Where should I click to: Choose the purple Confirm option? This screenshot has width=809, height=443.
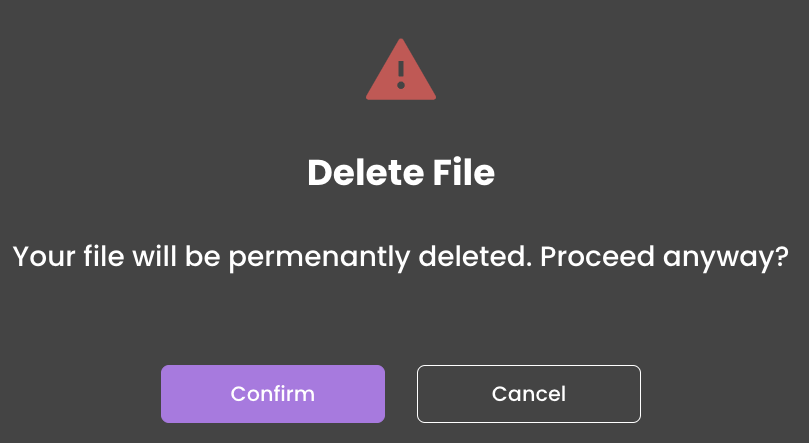click(273, 394)
